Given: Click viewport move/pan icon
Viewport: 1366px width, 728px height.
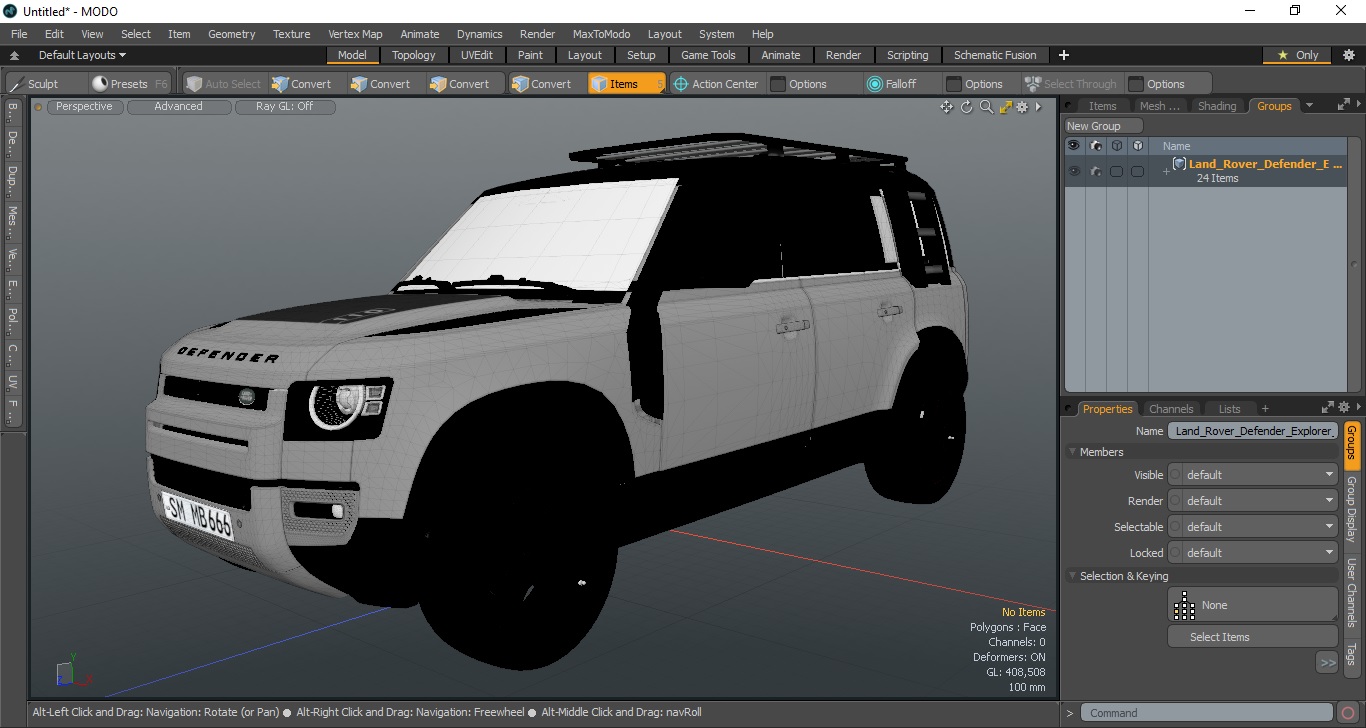Looking at the screenshot, I should pos(946,107).
